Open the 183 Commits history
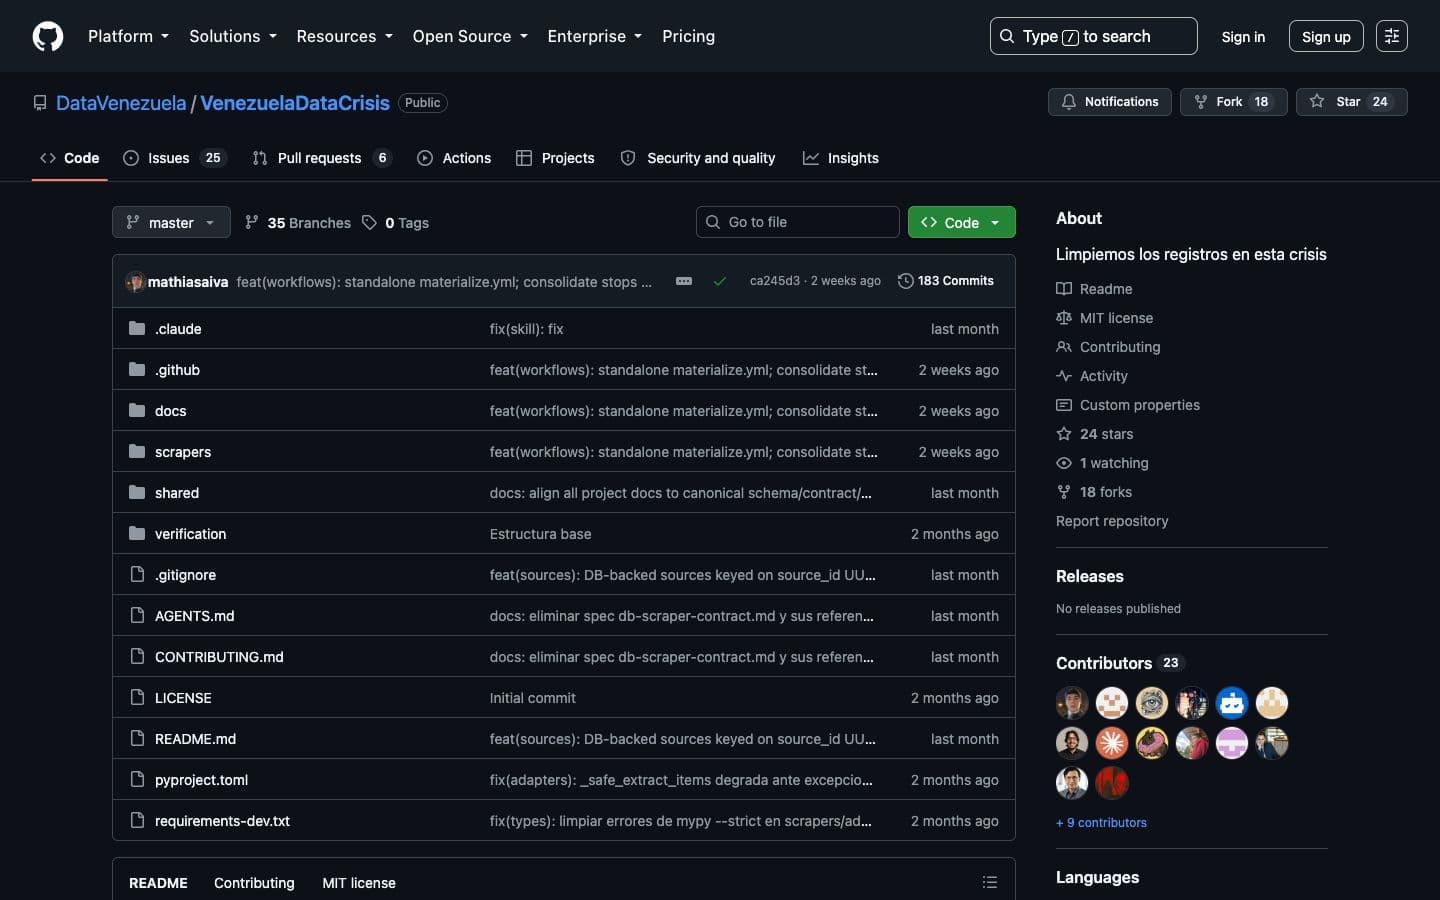This screenshot has width=1440, height=900. pyautogui.click(x=946, y=281)
